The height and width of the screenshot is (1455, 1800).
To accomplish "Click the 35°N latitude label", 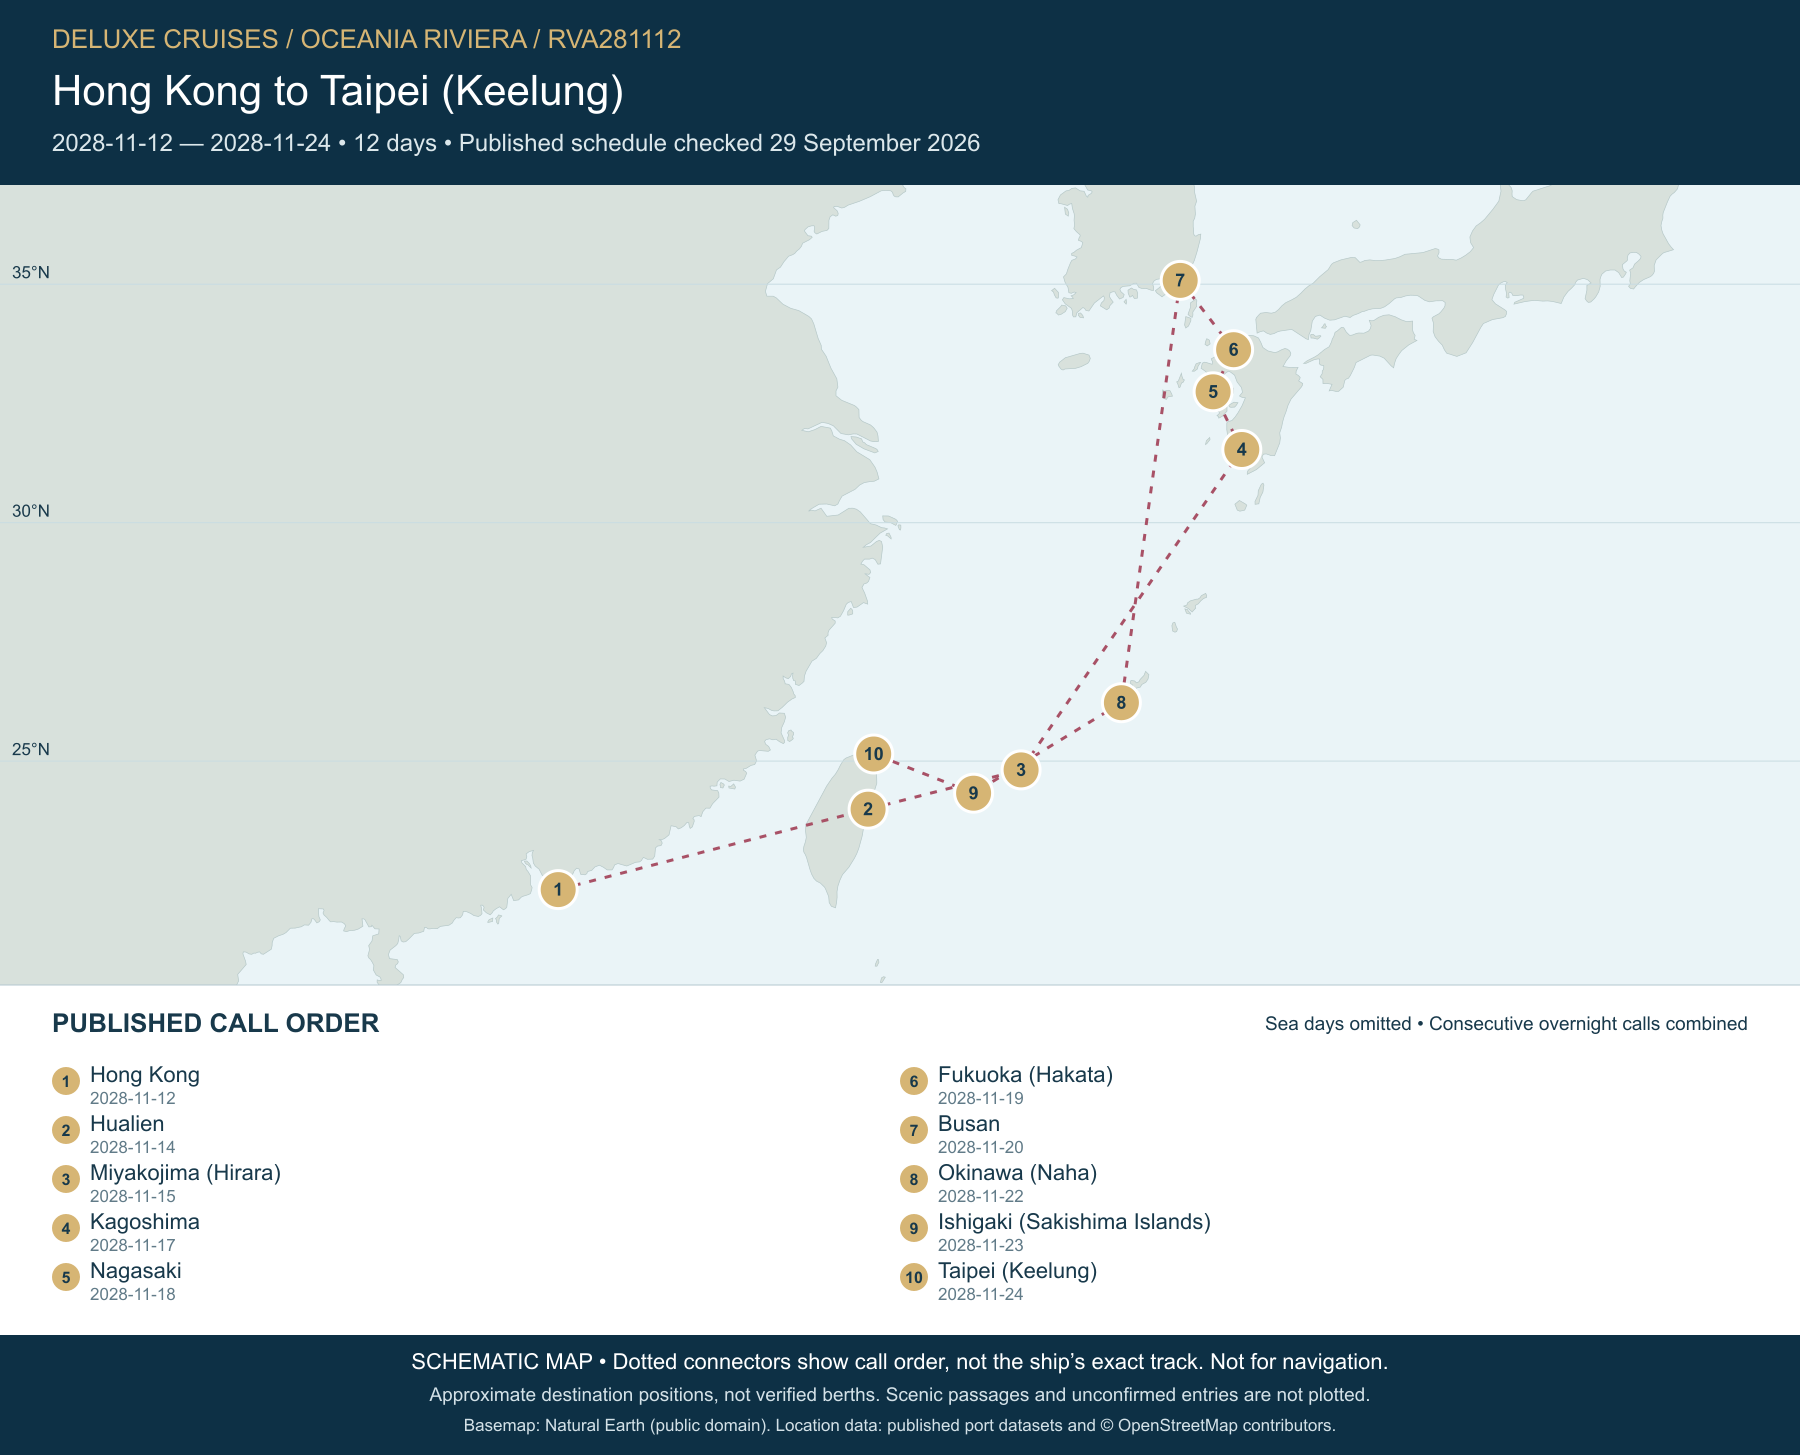I will [x=31, y=273].
